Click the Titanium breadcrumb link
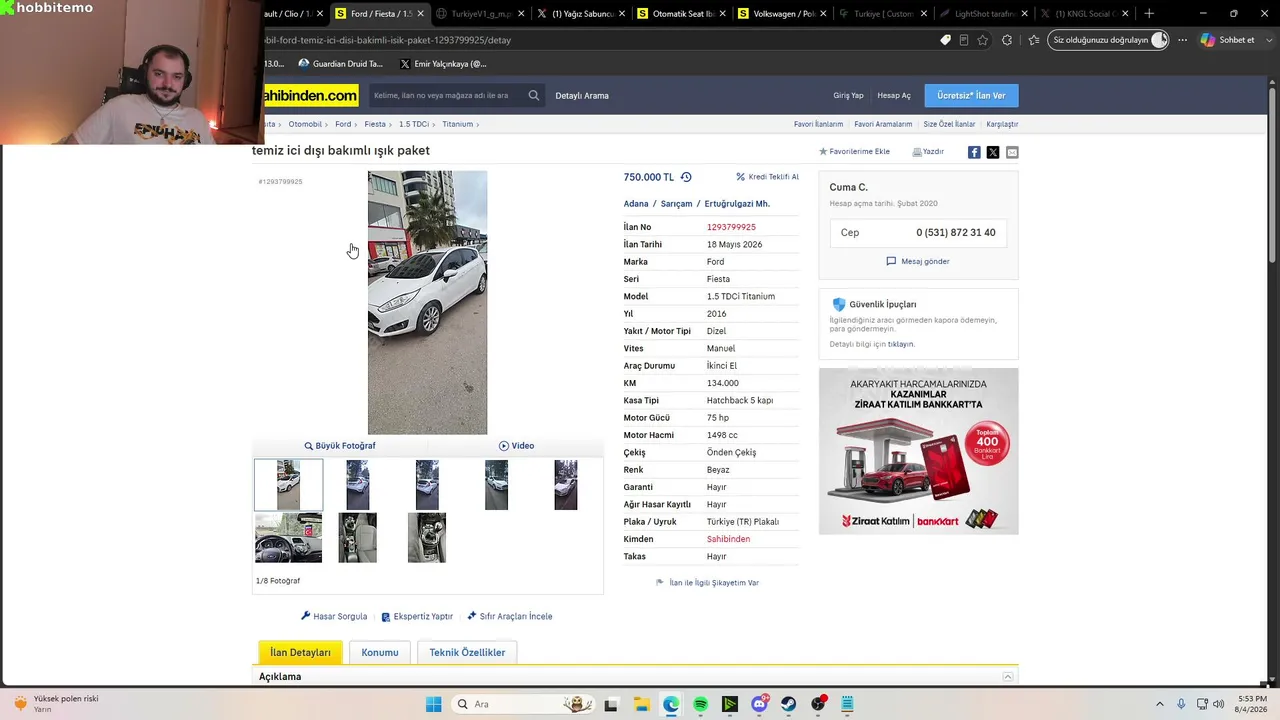Viewport: 1280px width, 720px height. (x=458, y=124)
